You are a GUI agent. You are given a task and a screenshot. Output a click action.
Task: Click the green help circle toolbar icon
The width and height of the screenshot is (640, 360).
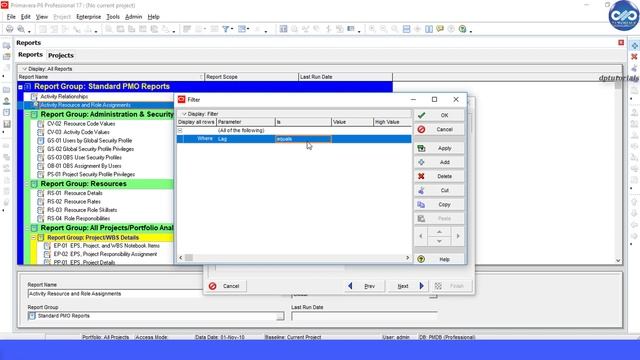(x=462, y=29)
